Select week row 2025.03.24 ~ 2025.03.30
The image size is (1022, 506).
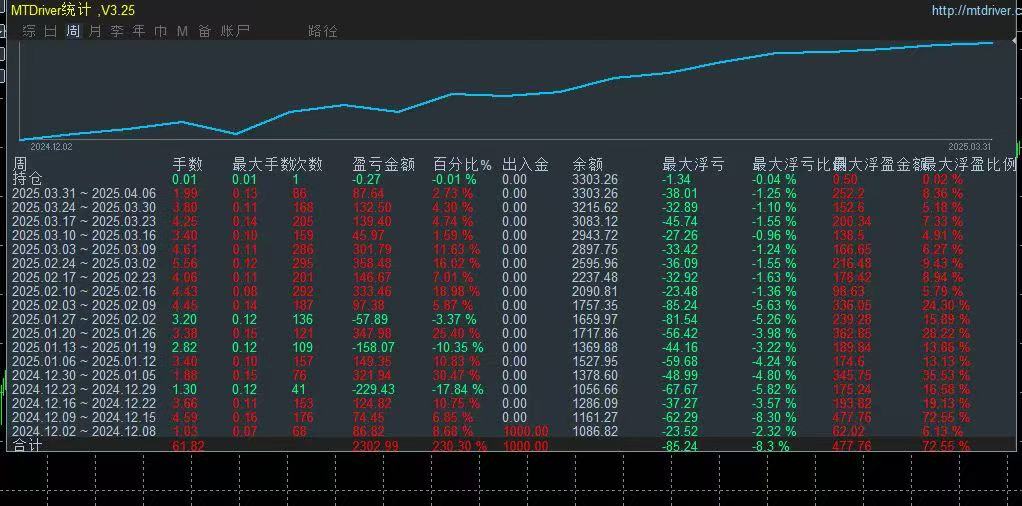(x=85, y=207)
